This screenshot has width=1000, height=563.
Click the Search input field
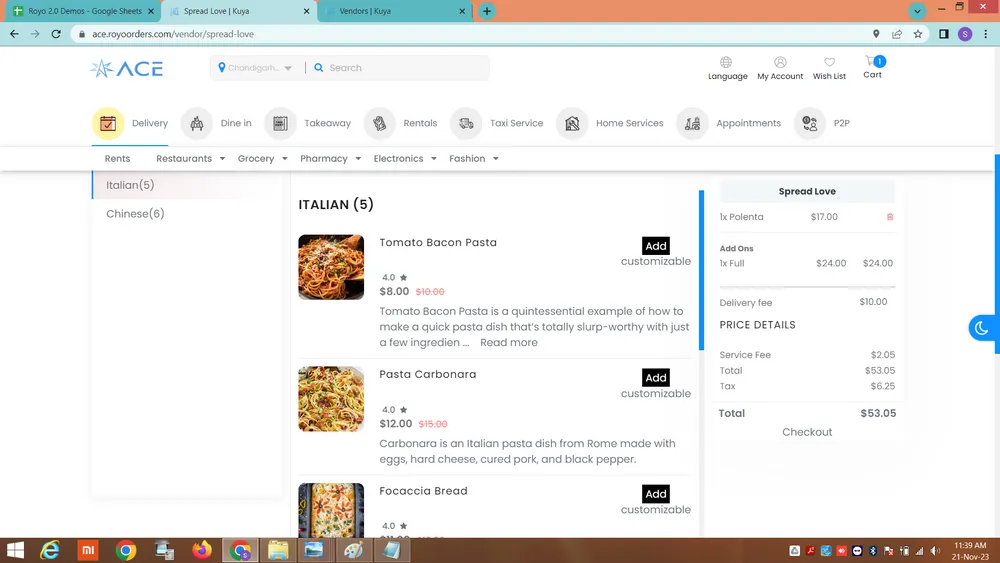(400, 68)
